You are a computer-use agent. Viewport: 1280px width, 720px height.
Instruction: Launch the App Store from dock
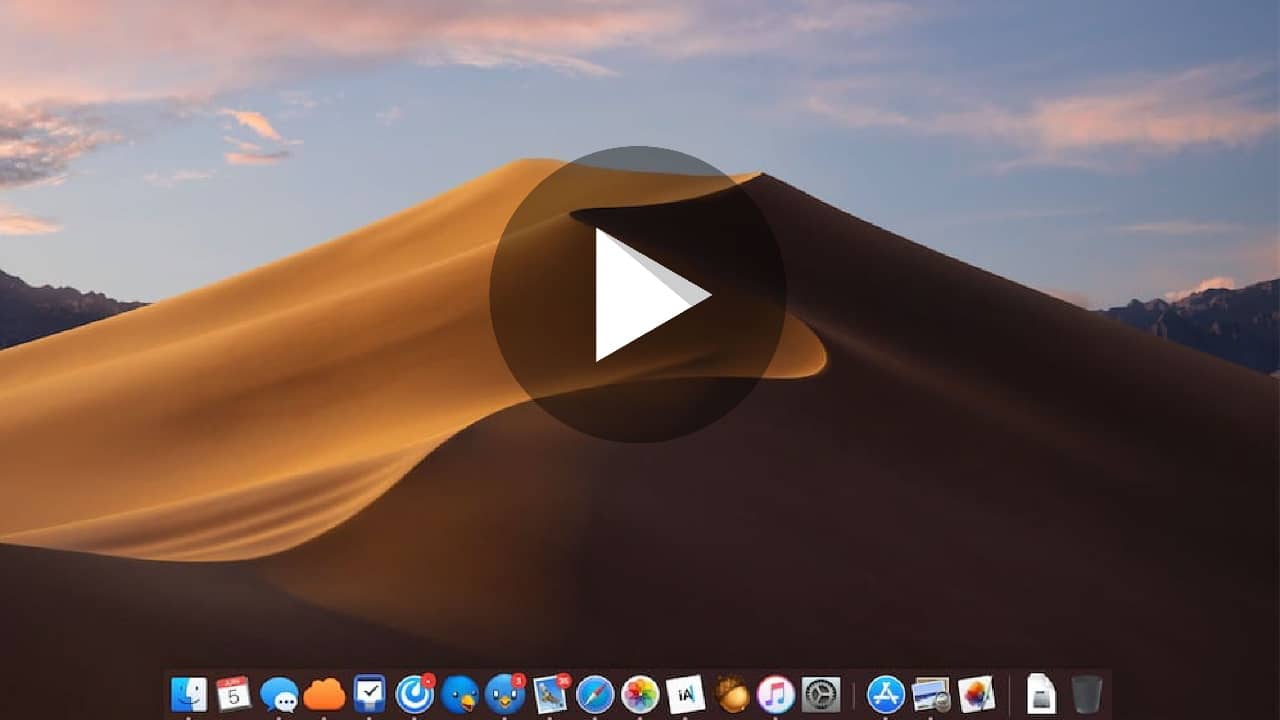pyautogui.click(x=886, y=694)
